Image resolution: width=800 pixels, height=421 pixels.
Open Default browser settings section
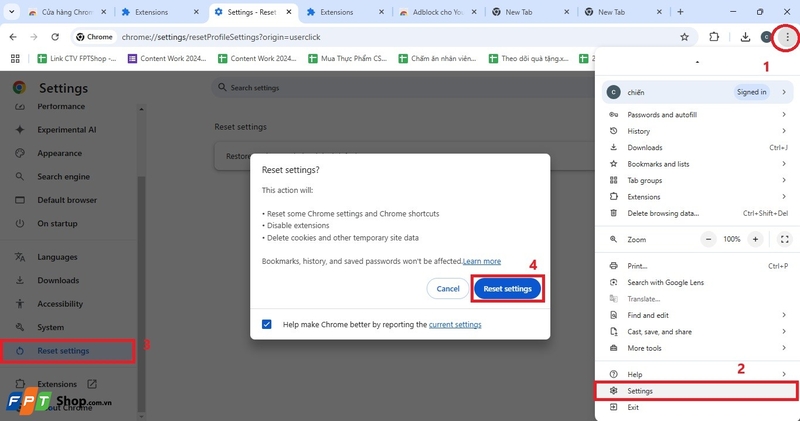tap(67, 200)
